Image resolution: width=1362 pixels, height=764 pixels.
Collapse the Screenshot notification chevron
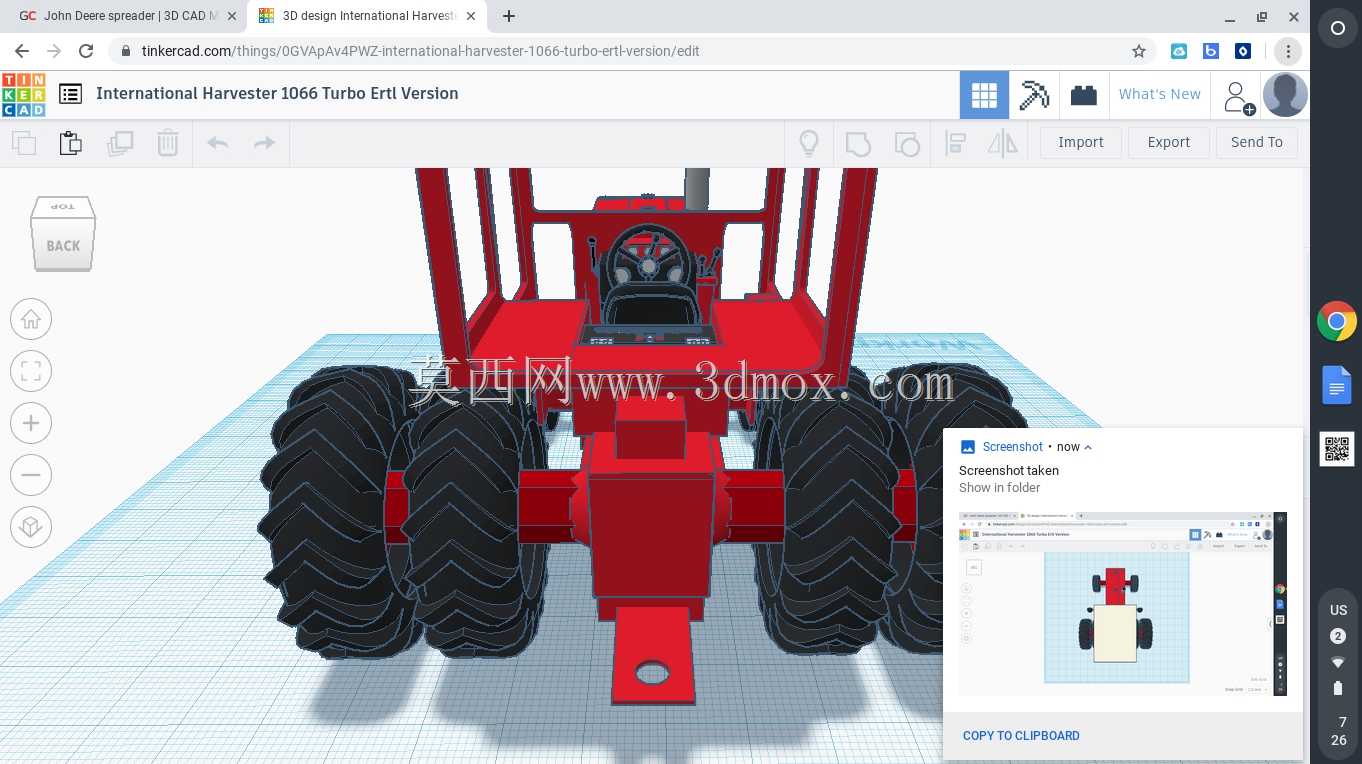(x=1088, y=447)
